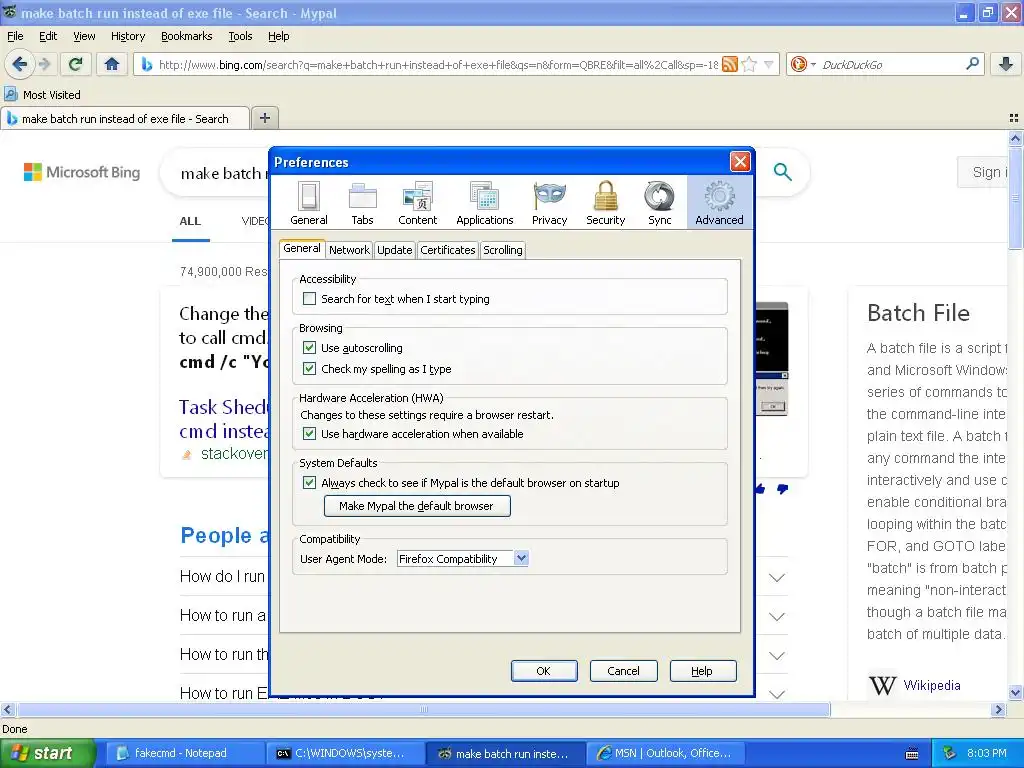1024x768 pixels.
Task: Bookmark this page with the star icon
Action: pyautogui.click(x=750, y=64)
